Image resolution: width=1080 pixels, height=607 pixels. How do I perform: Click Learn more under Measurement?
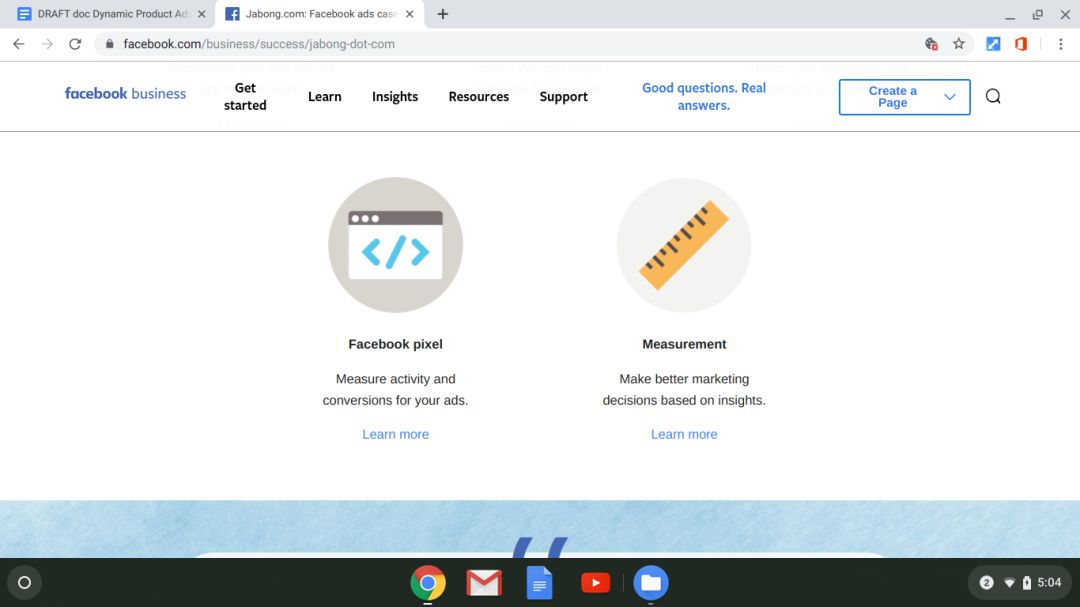click(684, 434)
